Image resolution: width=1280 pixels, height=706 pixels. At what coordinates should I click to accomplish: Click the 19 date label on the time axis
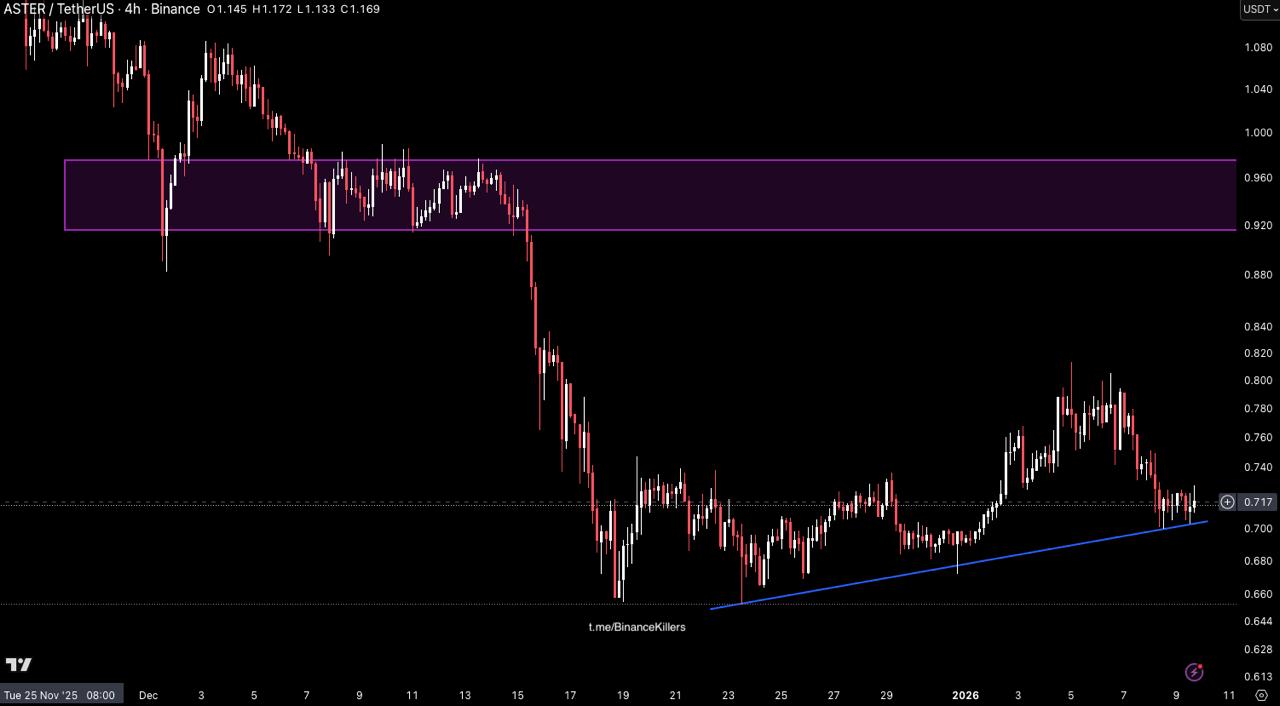coord(623,695)
